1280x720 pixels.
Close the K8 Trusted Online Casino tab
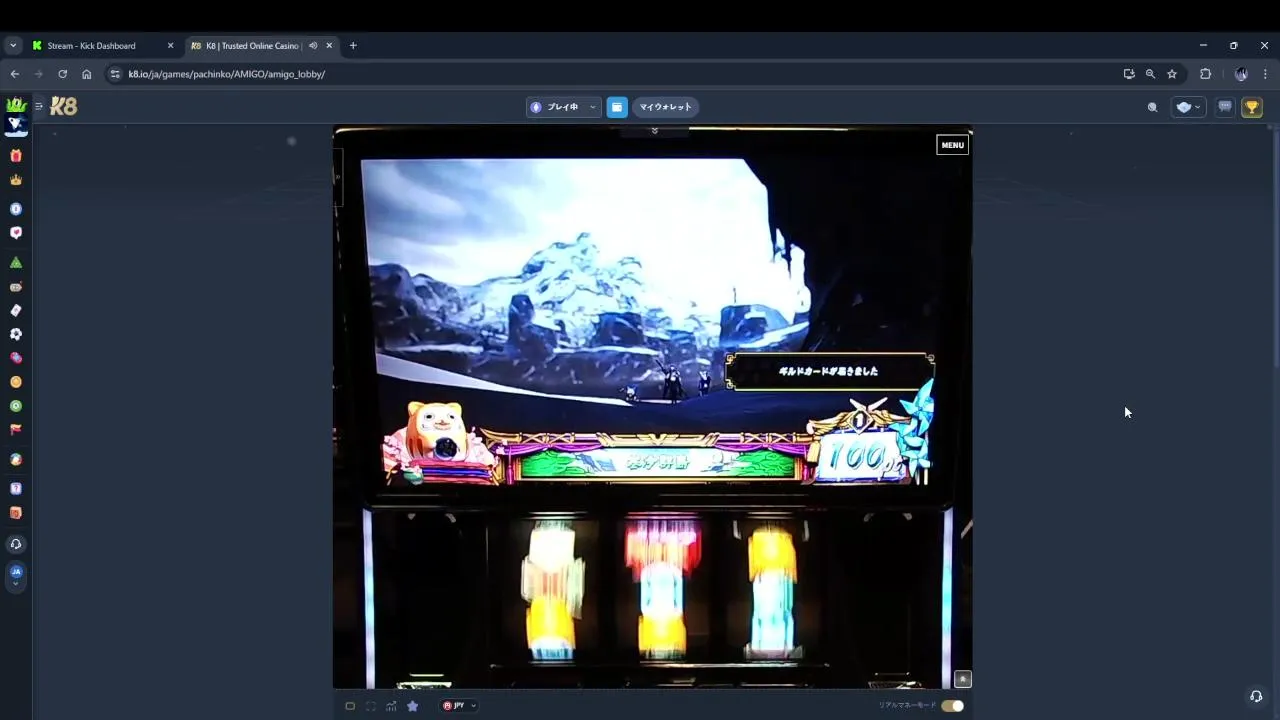pyautogui.click(x=329, y=45)
